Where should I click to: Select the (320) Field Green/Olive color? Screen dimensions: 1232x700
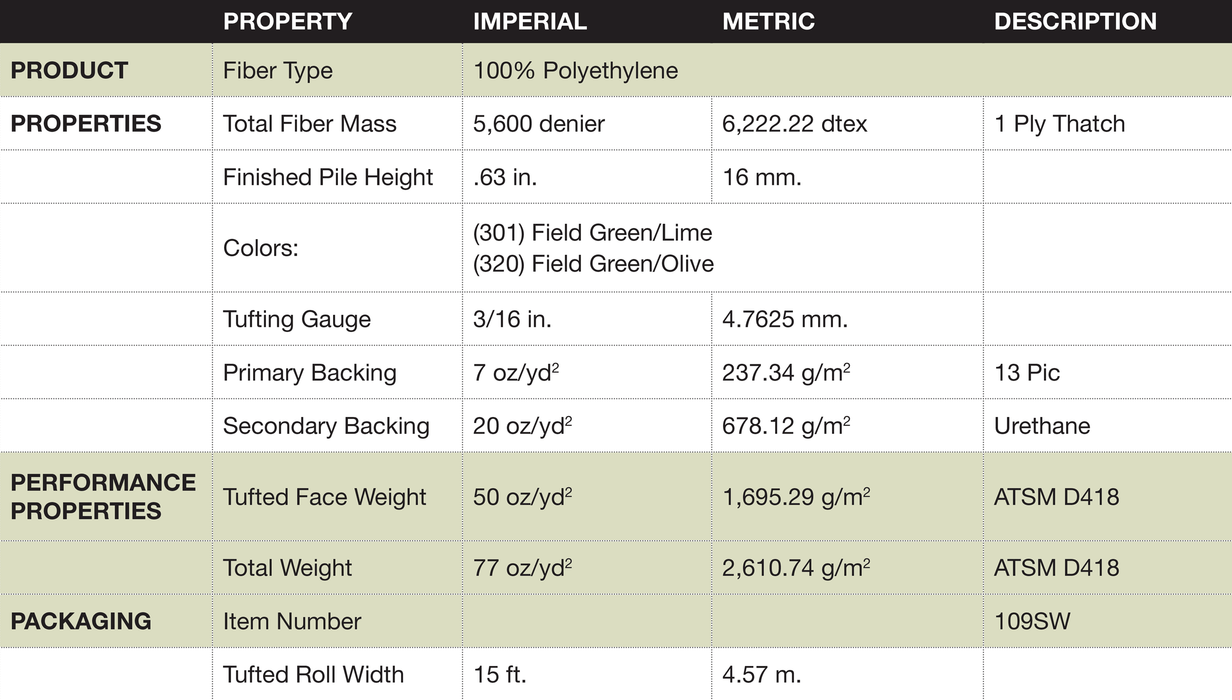593,263
